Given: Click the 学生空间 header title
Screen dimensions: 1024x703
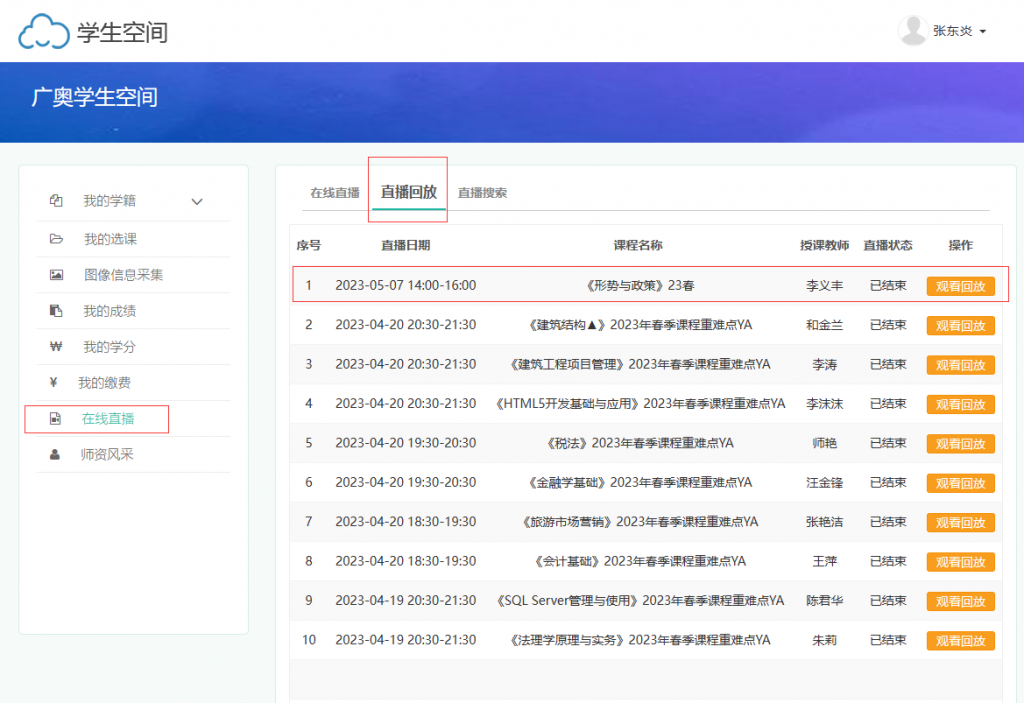Looking at the screenshot, I should click(123, 32).
